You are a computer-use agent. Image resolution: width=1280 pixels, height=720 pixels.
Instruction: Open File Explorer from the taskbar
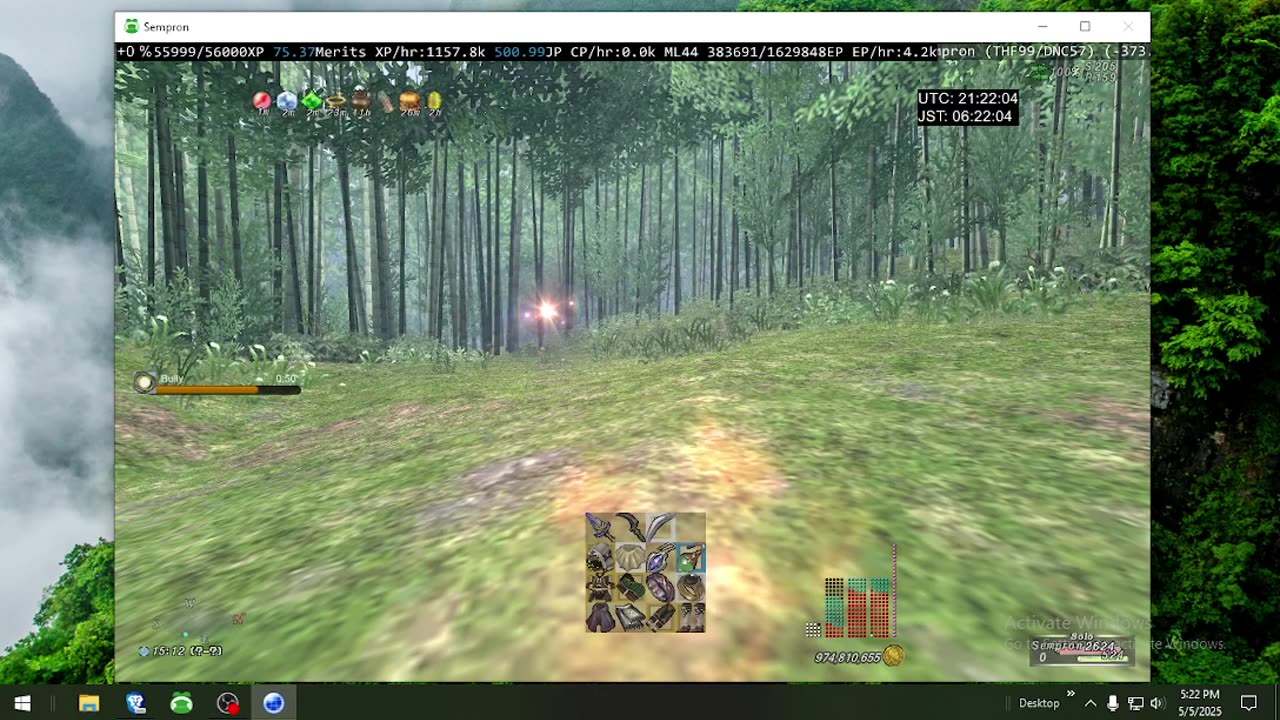click(x=89, y=703)
